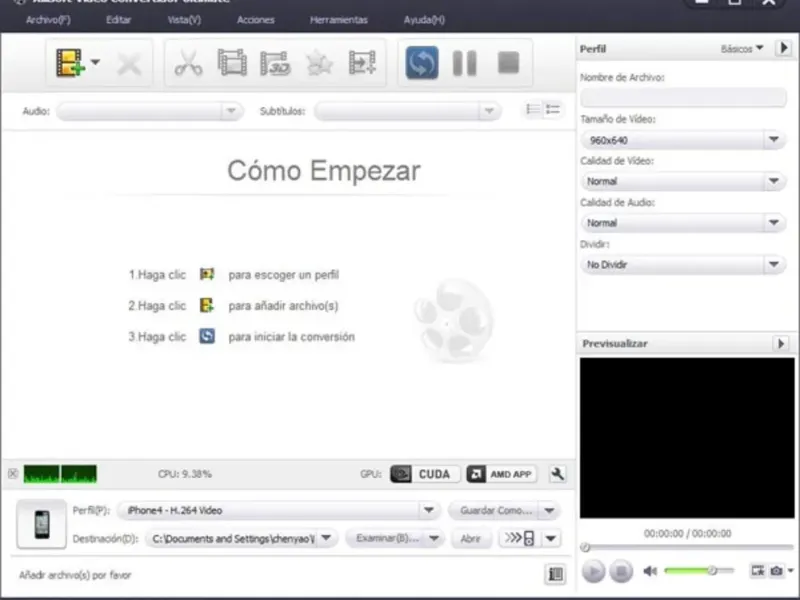Switch to detailed list view
The width and height of the screenshot is (800, 600).
[x=553, y=109]
